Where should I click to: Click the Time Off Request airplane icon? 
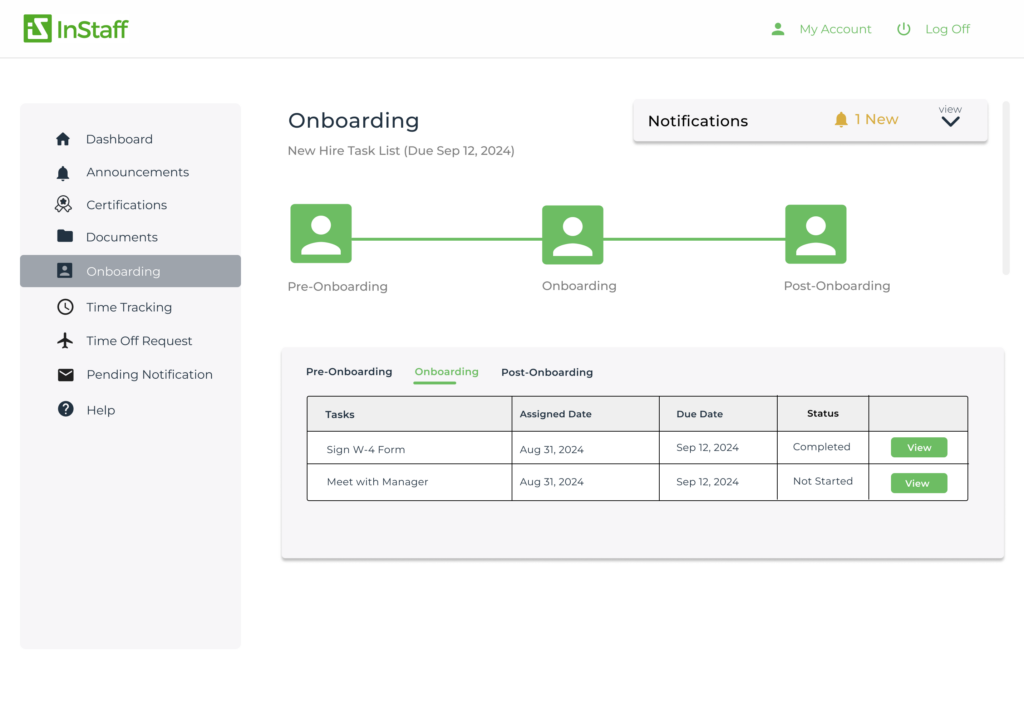pyautogui.click(x=65, y=341)
